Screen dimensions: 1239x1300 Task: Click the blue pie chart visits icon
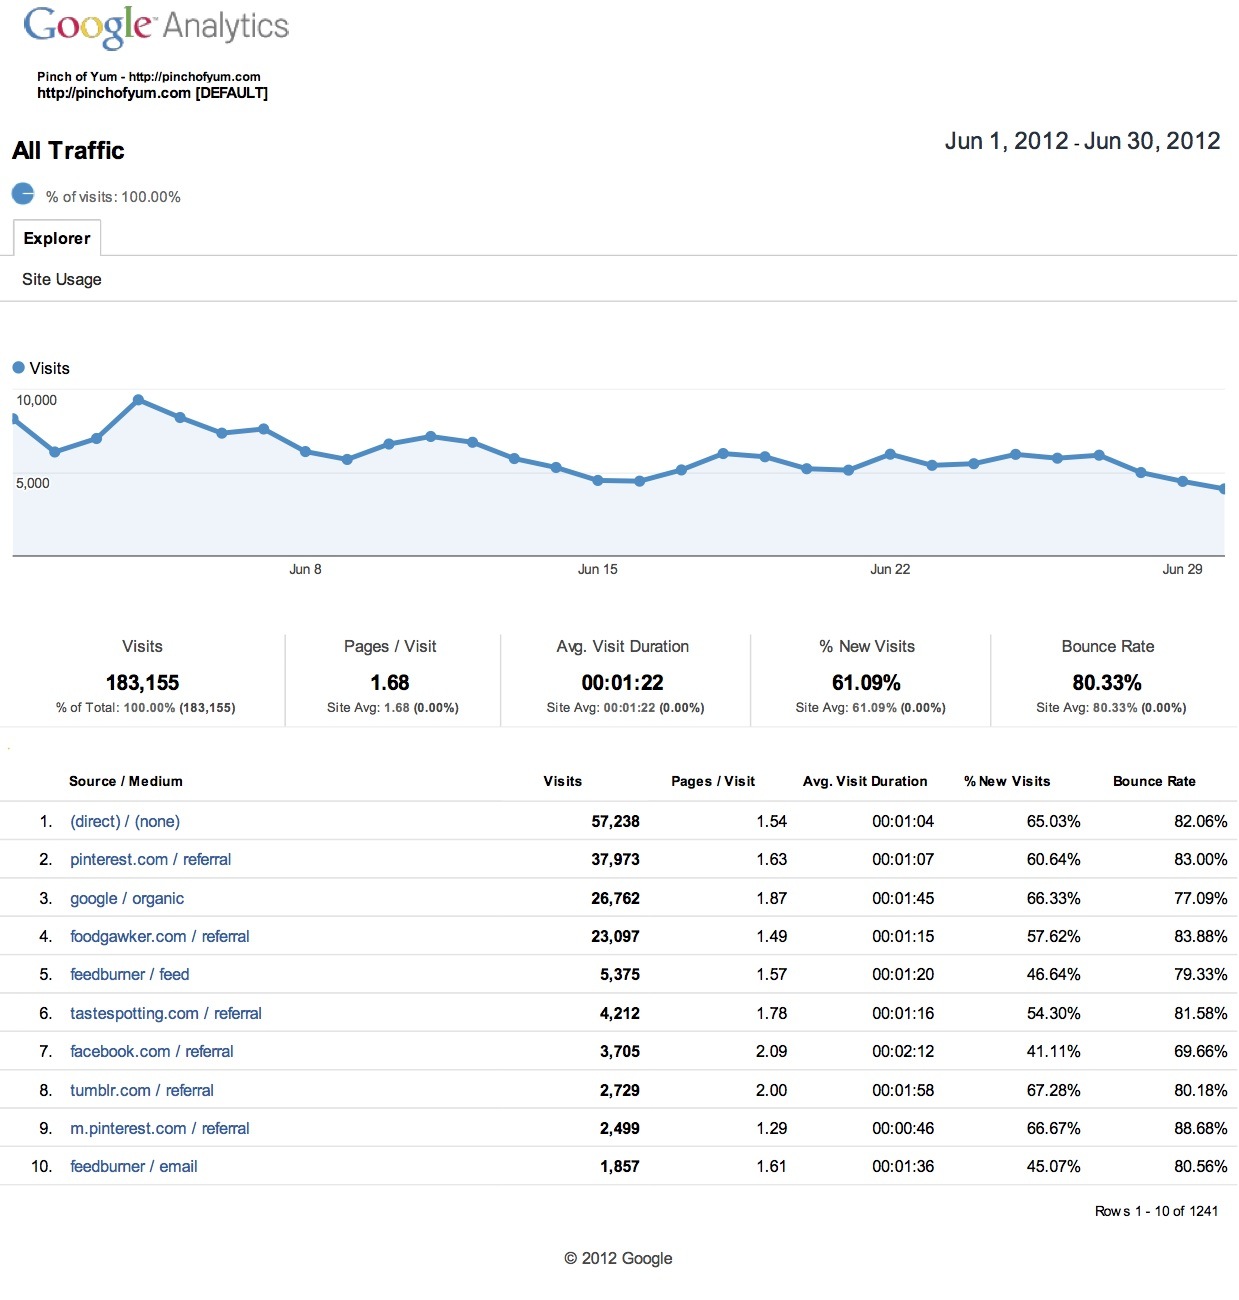[x=23, y=194]
